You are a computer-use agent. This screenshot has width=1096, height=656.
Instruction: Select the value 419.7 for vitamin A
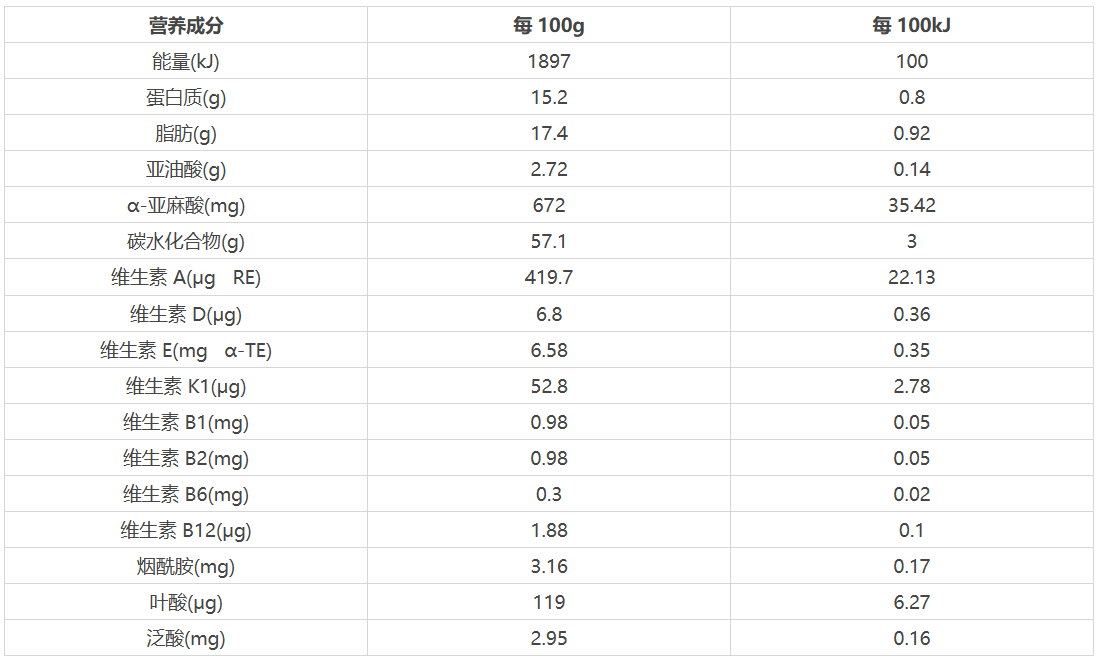click(x=548, y=278)
